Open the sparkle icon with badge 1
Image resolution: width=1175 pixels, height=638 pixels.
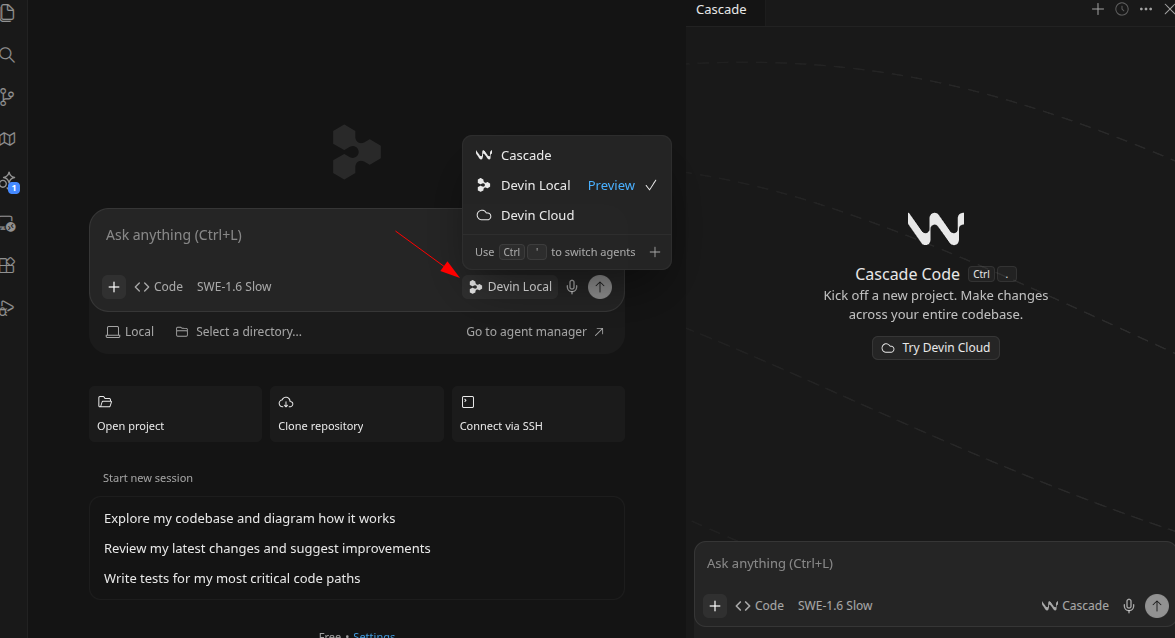[9, 182]
